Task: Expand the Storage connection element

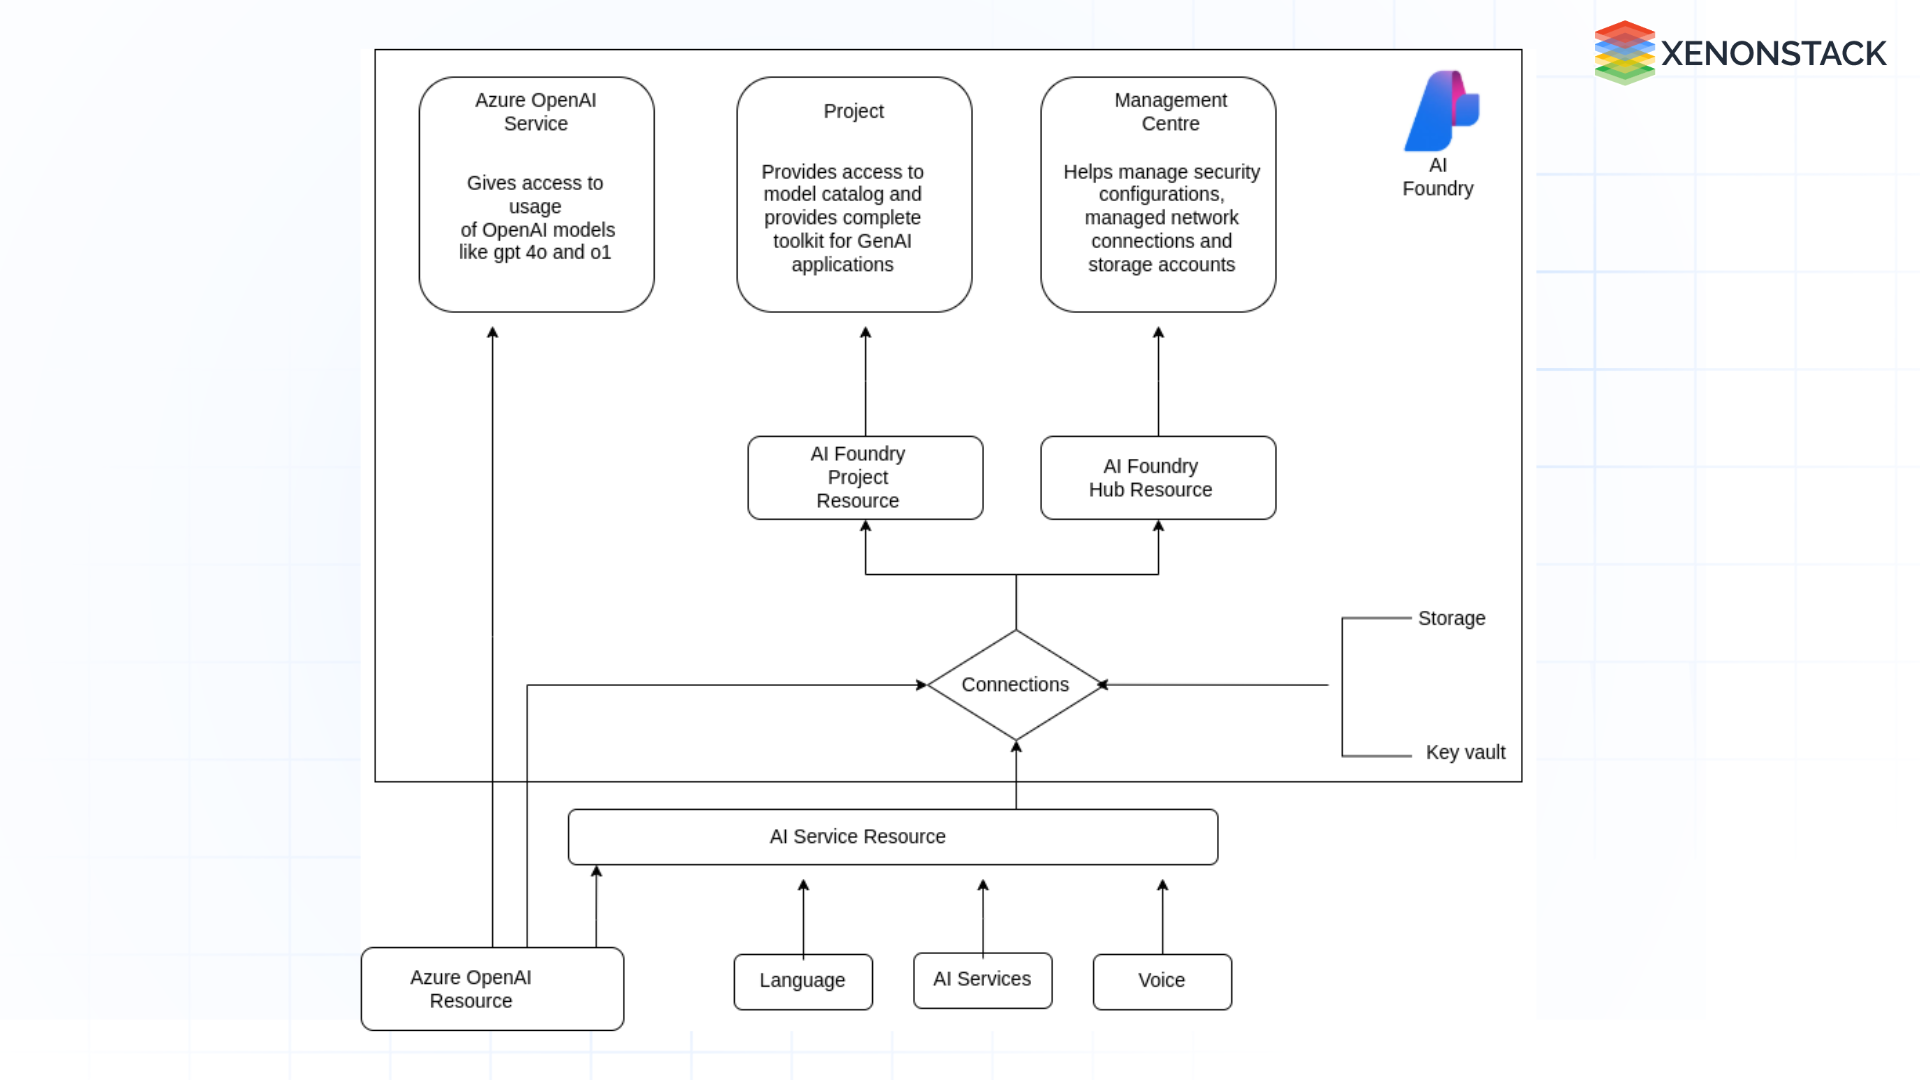Action: coord(1451,617)
